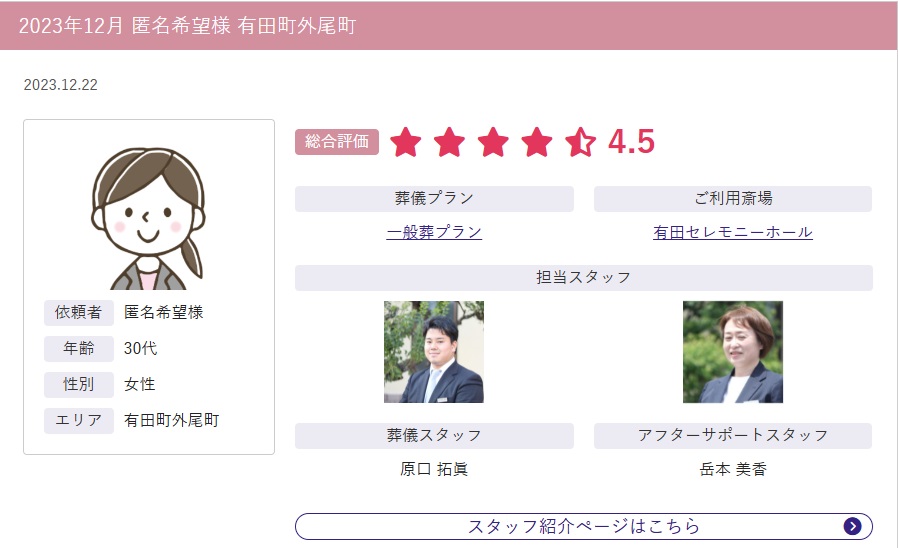Click the first rating star
Screen dimensions: 898x548
tap(405, 142)
